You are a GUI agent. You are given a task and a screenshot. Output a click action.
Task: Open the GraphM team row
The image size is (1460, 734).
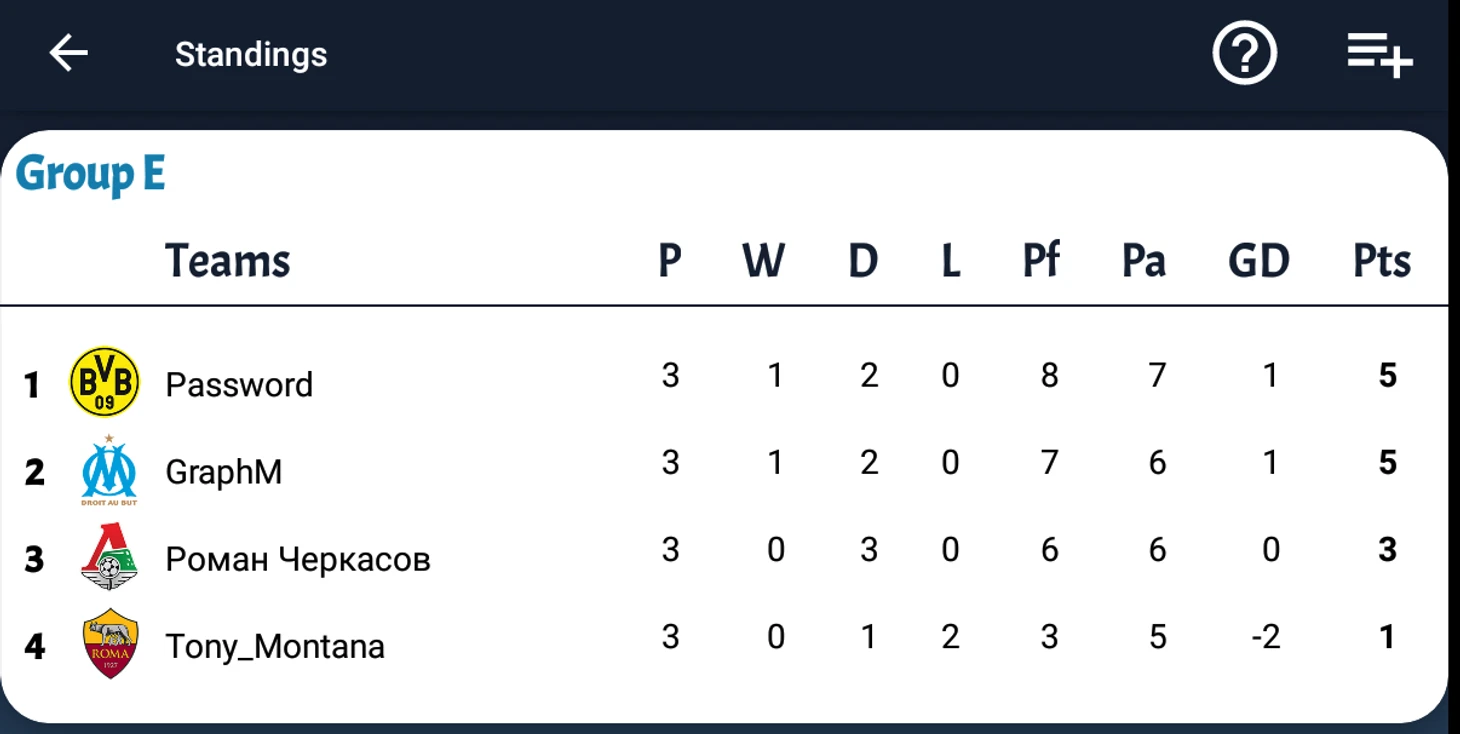pos(724,469)
